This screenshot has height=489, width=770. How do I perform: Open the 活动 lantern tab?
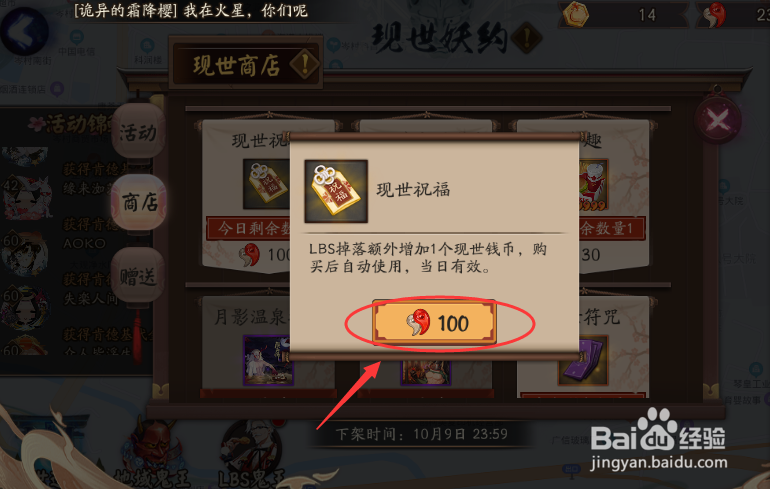tap(138, 133)
